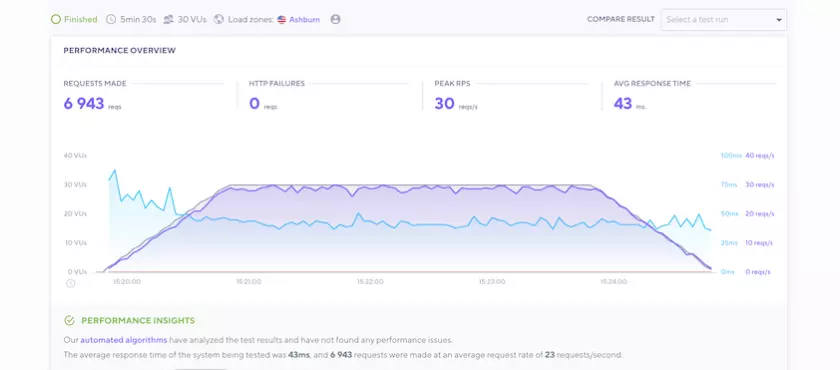
Task: Click the 25ms right axis label
Action: (x=729, y=243)
